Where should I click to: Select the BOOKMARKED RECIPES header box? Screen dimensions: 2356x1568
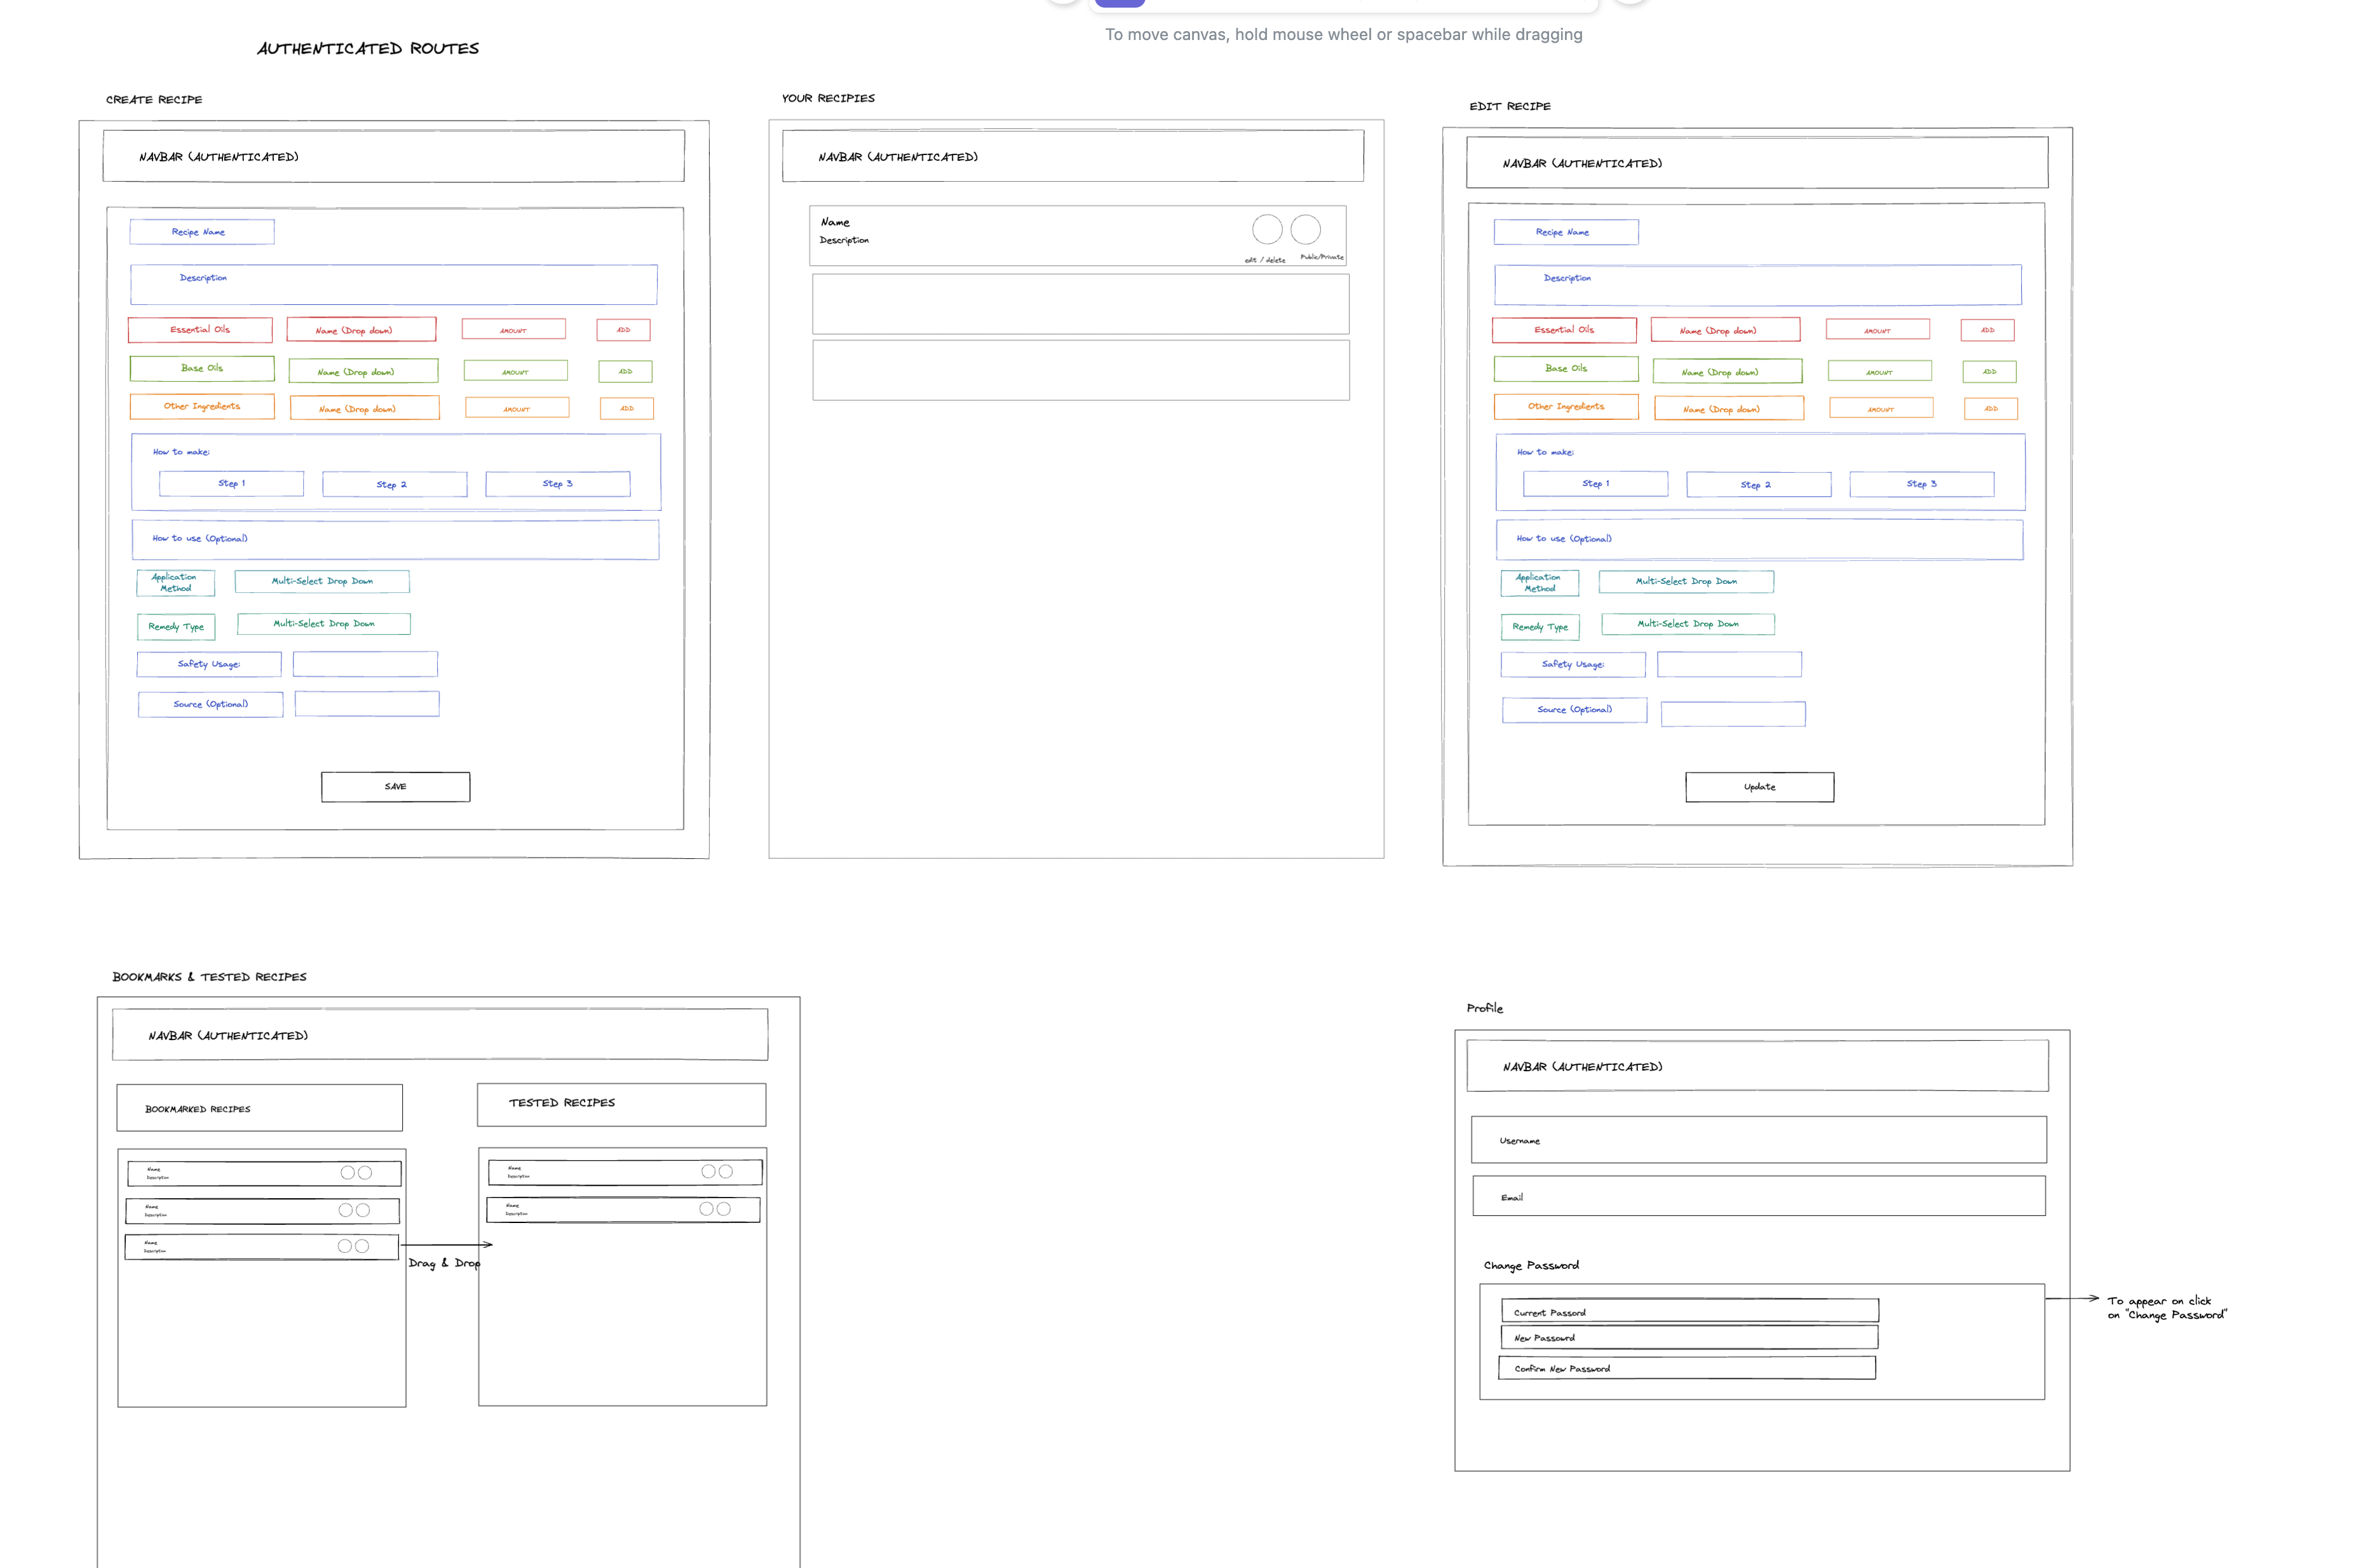tap(259, 1108)
